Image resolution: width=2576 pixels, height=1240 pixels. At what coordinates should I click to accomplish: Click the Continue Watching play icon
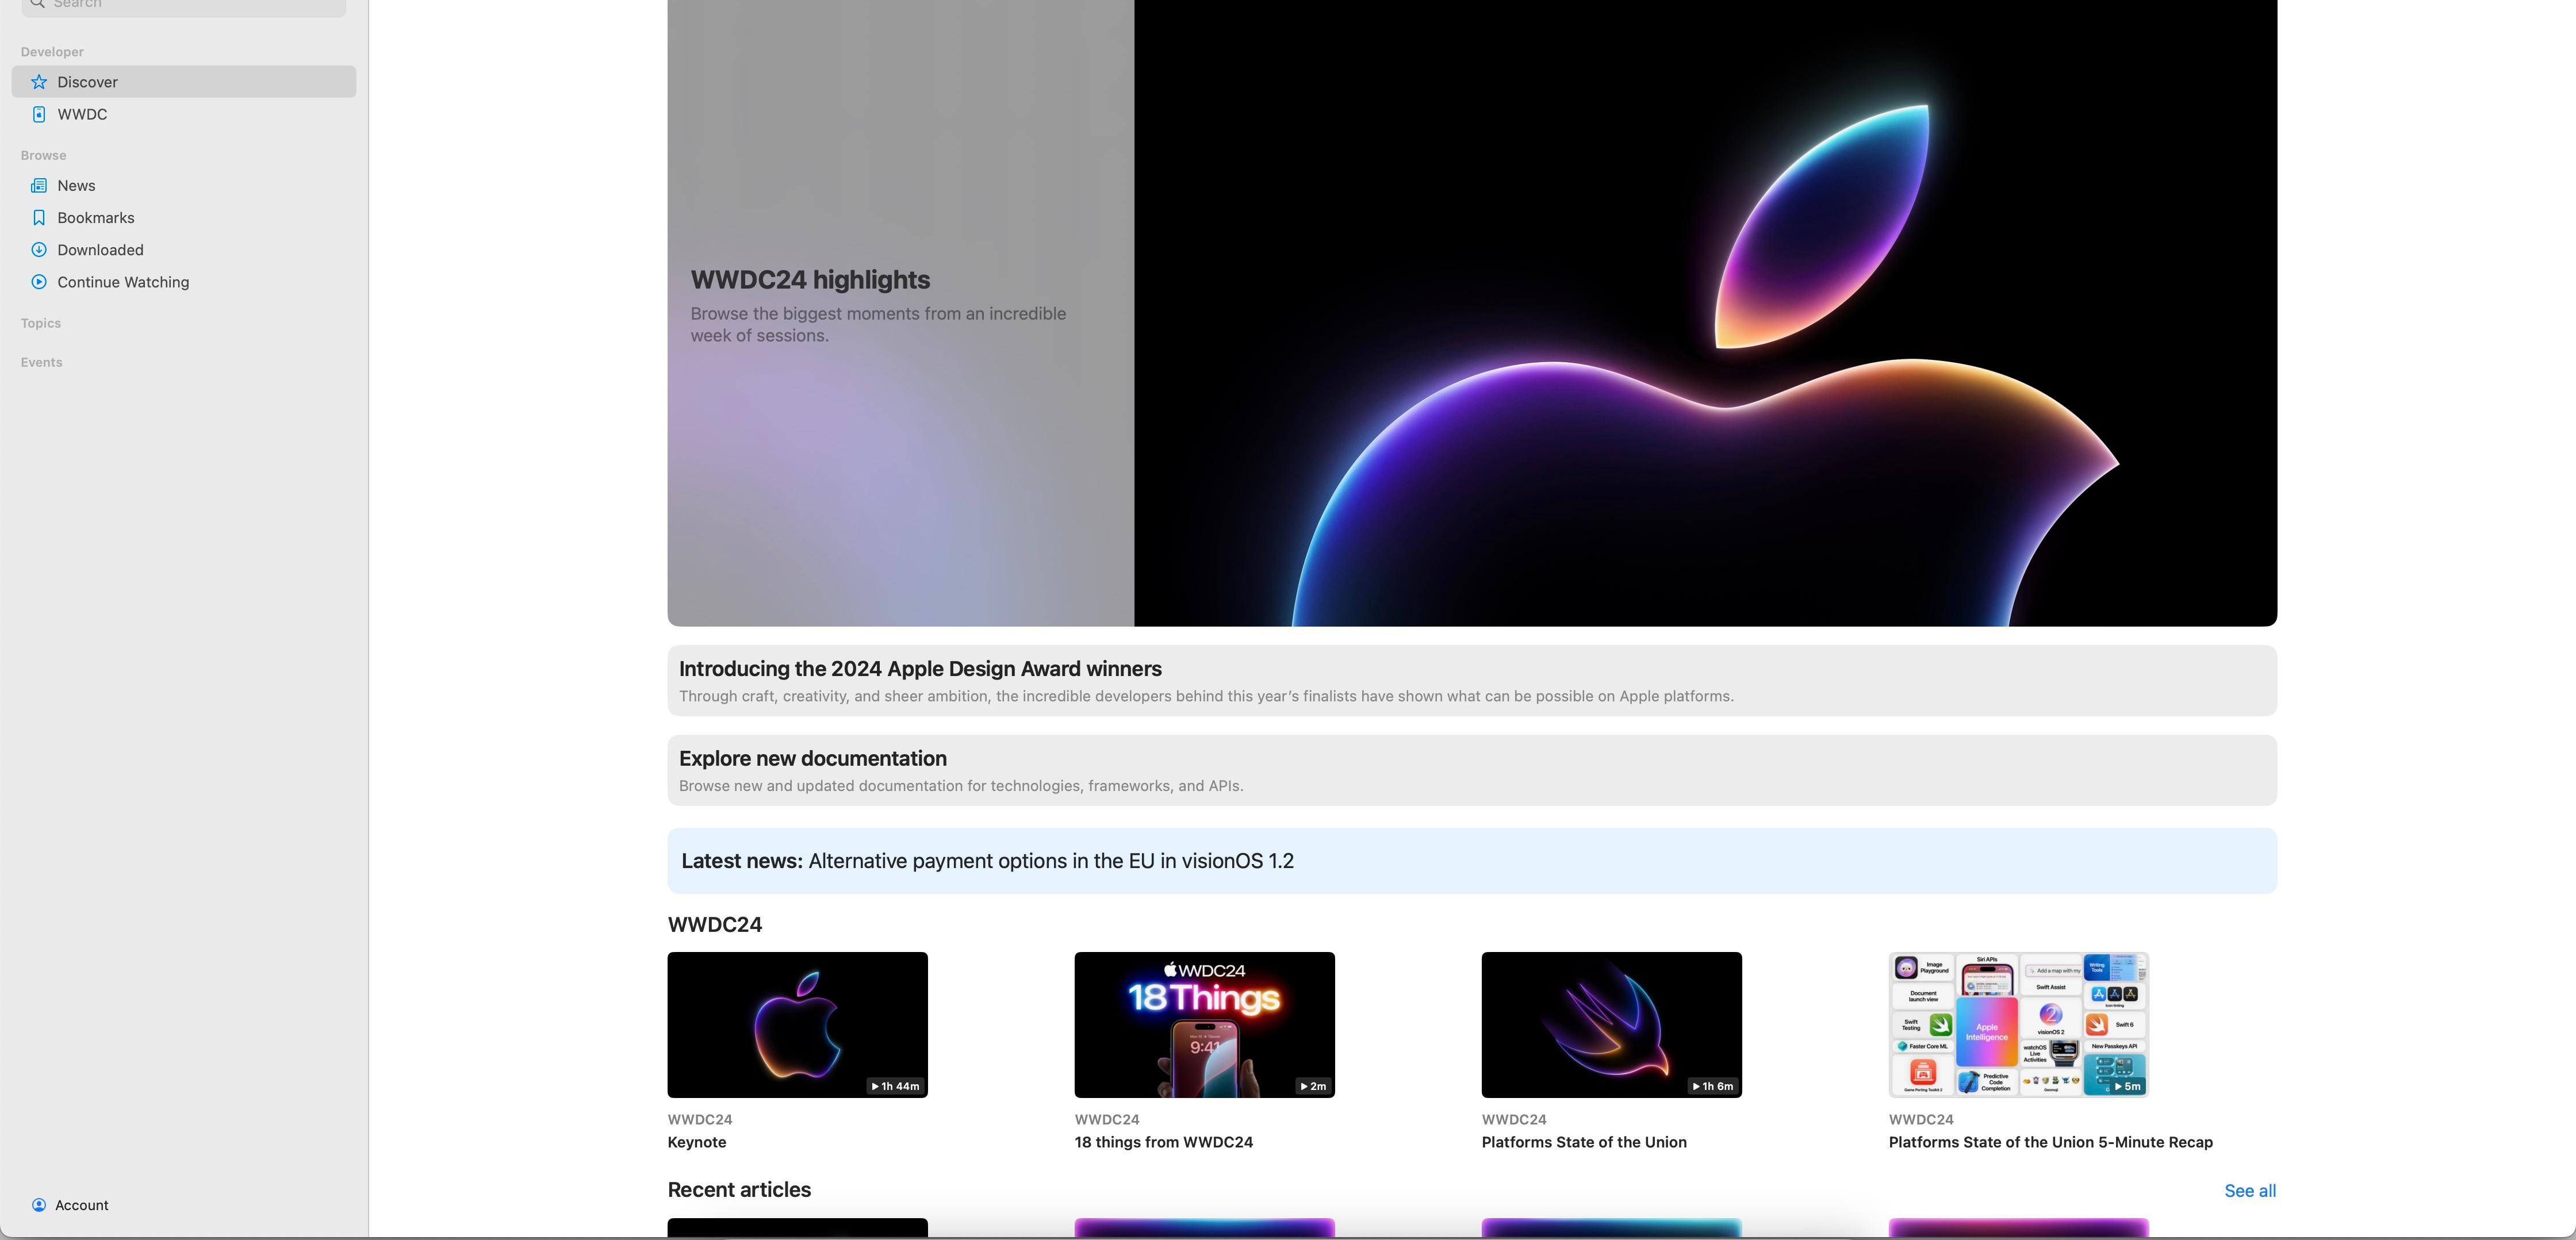tap(39, 282)
